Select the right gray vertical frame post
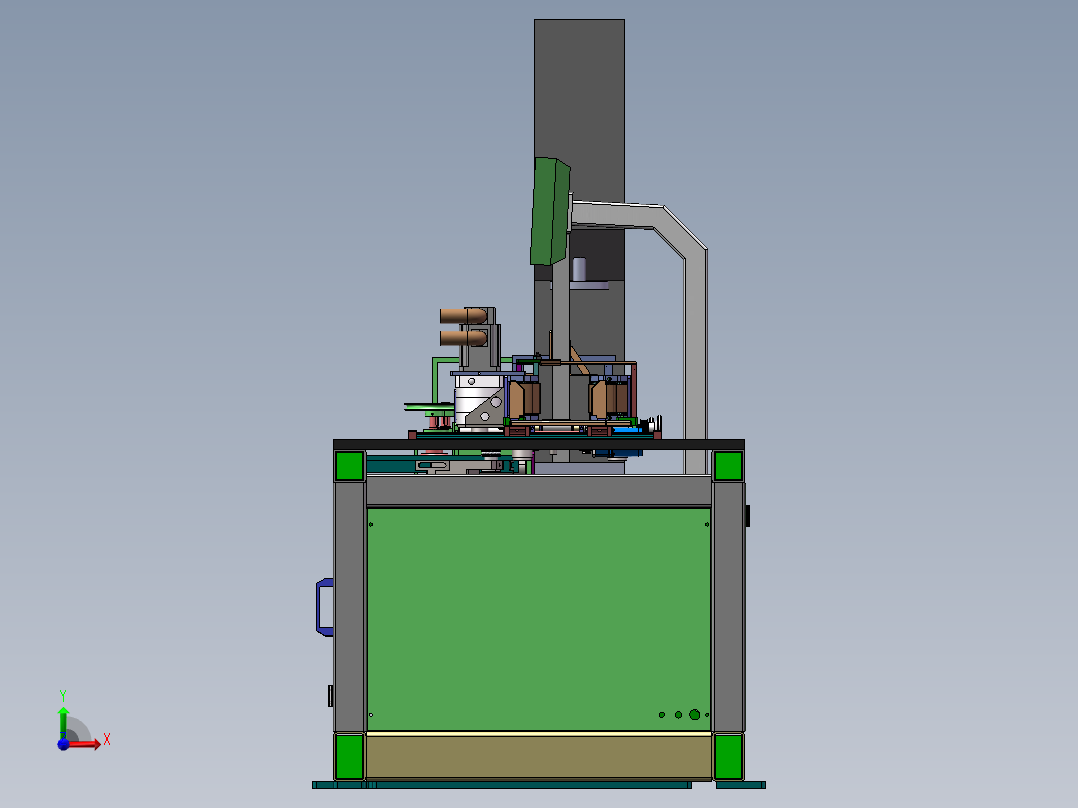The image size is (1078, 808). 728,607
